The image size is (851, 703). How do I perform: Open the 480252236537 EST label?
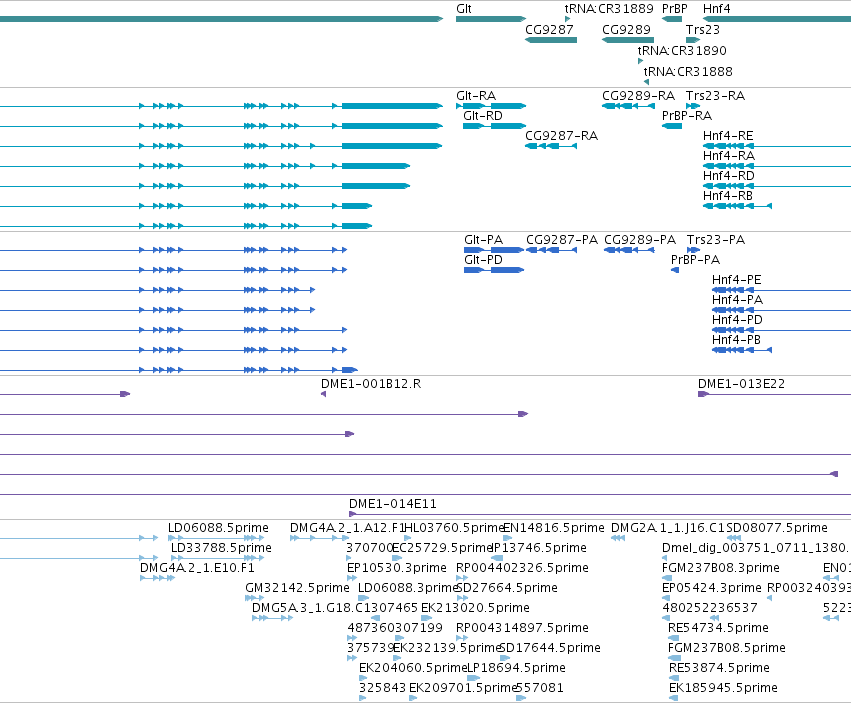[x=709, y=607]
